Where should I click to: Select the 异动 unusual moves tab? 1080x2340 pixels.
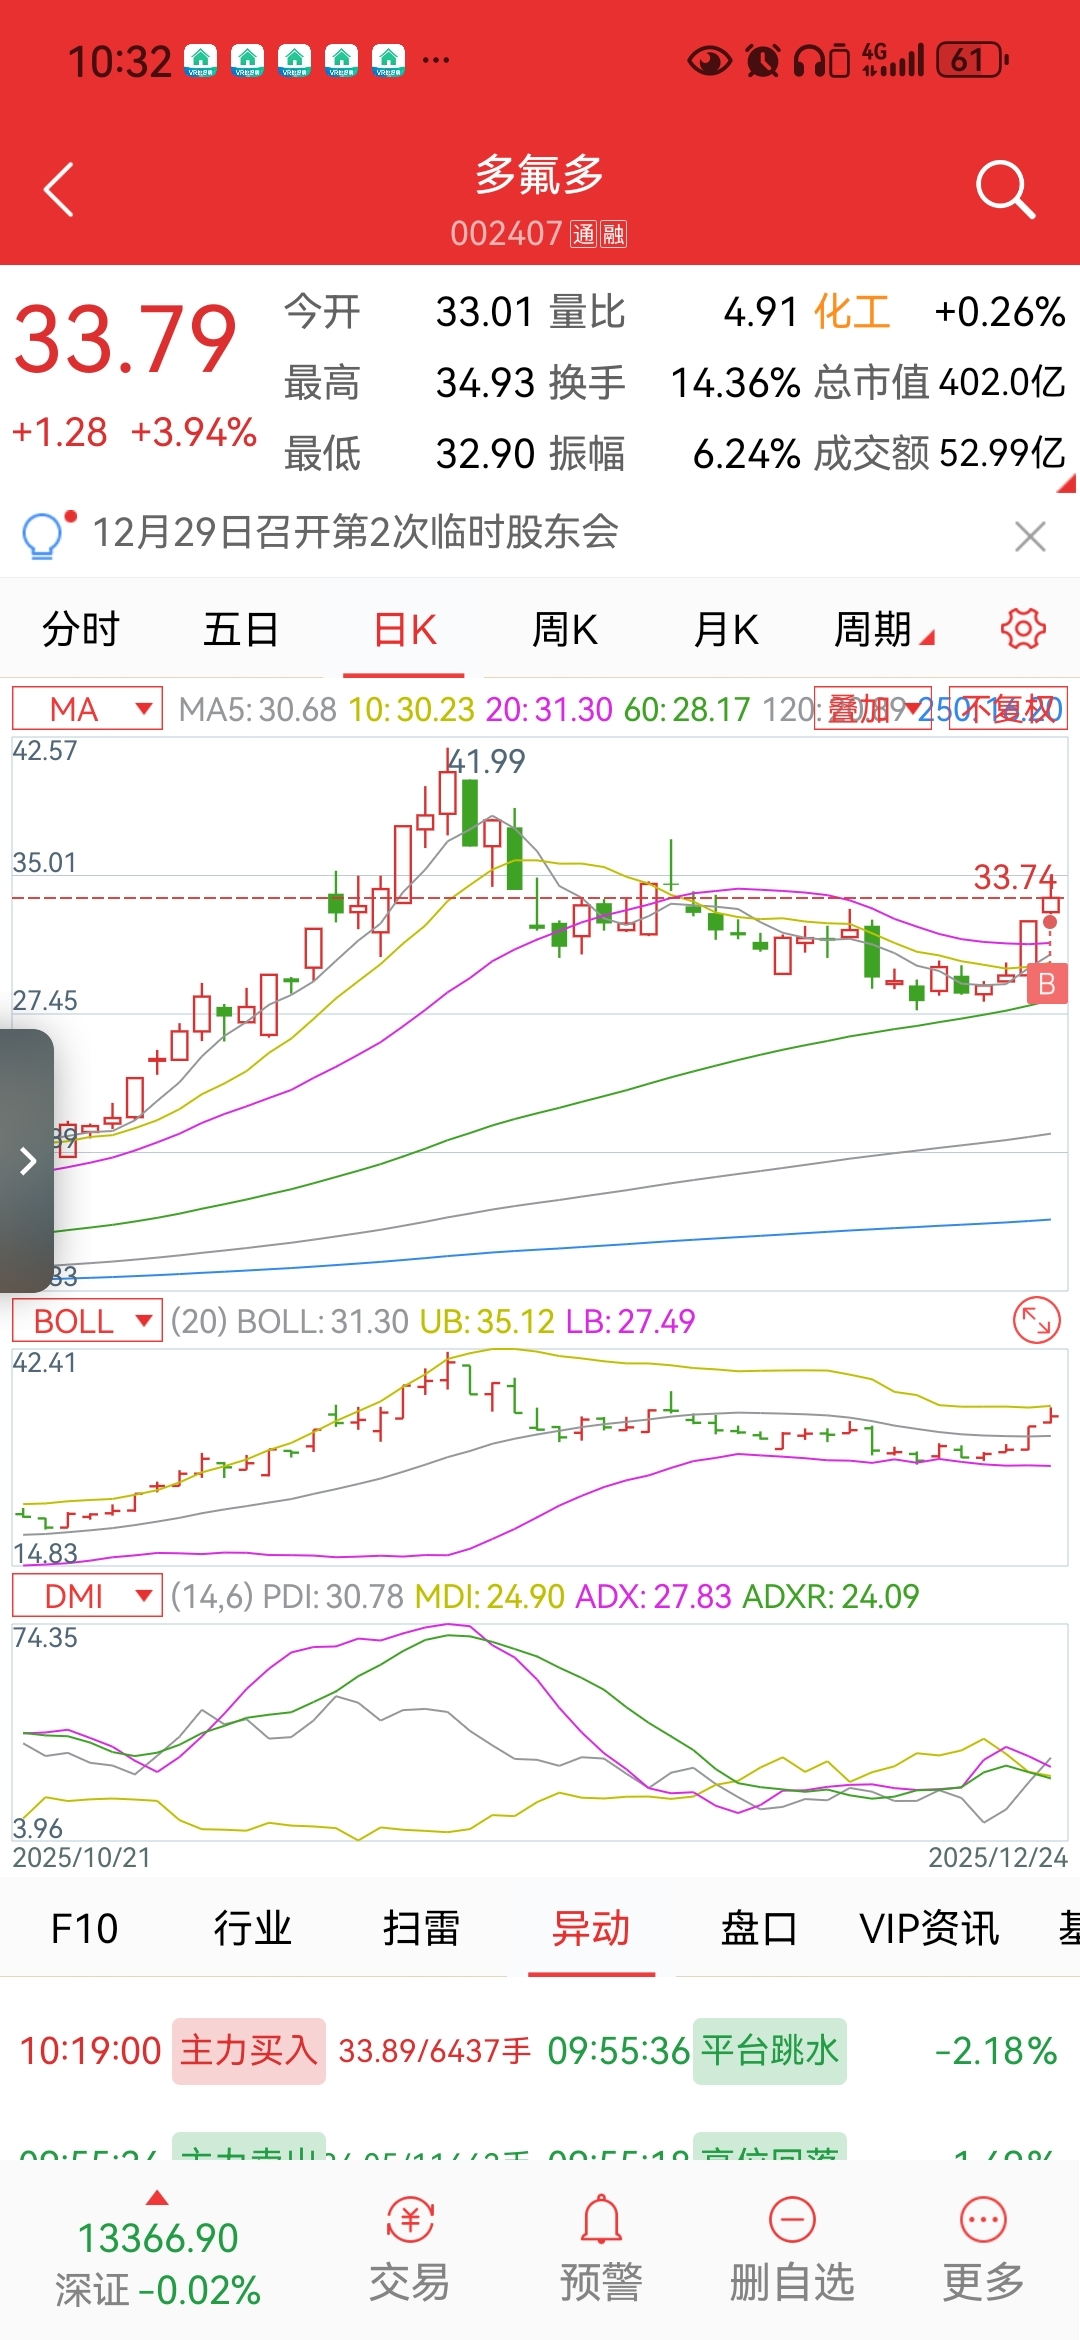[591, 1928]
